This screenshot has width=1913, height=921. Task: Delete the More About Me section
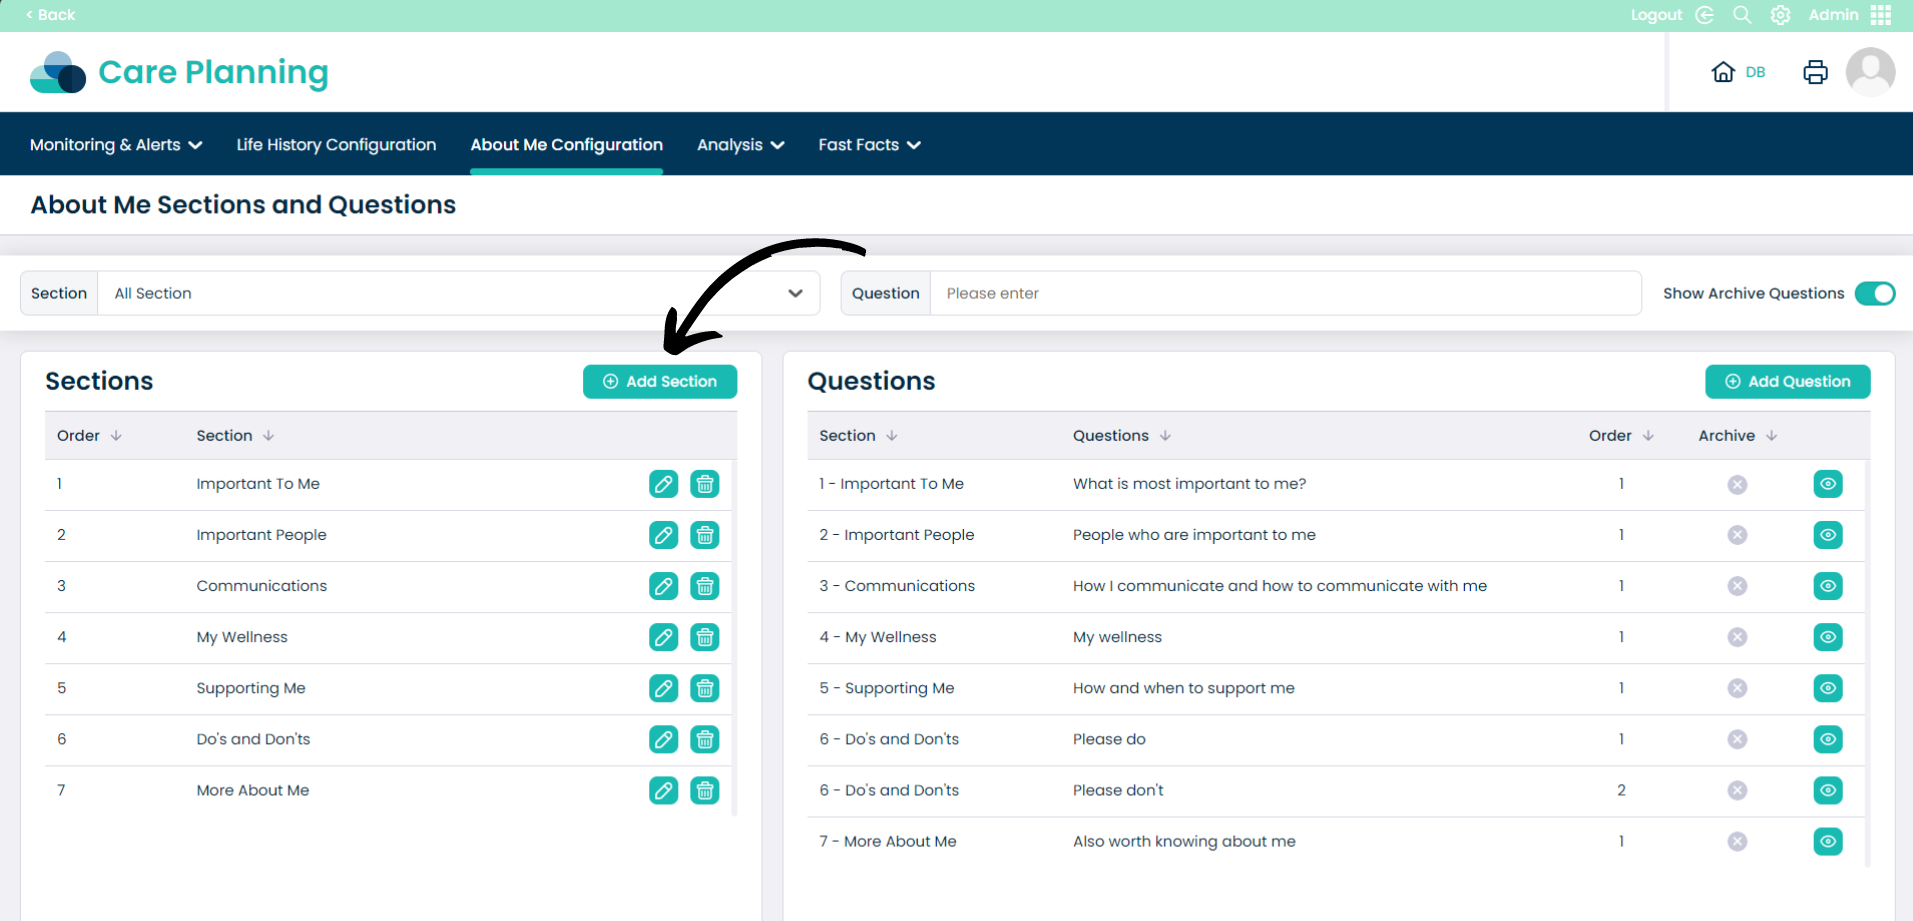point(705,790)
